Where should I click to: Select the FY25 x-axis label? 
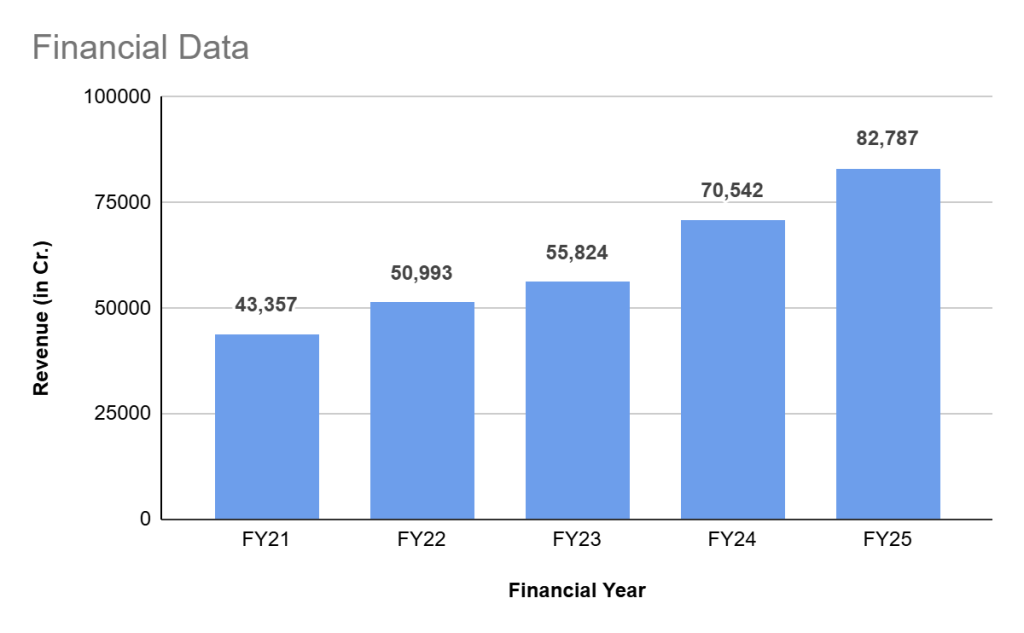point(888,540)
